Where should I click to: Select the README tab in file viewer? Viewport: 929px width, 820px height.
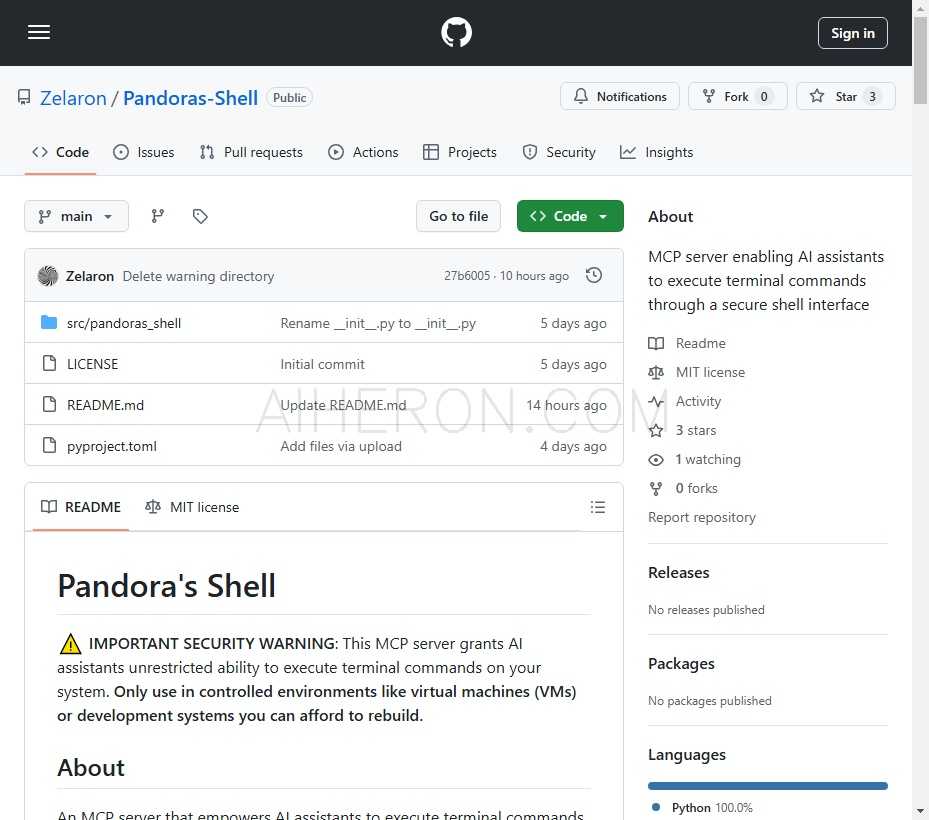(x=81, y=507)
